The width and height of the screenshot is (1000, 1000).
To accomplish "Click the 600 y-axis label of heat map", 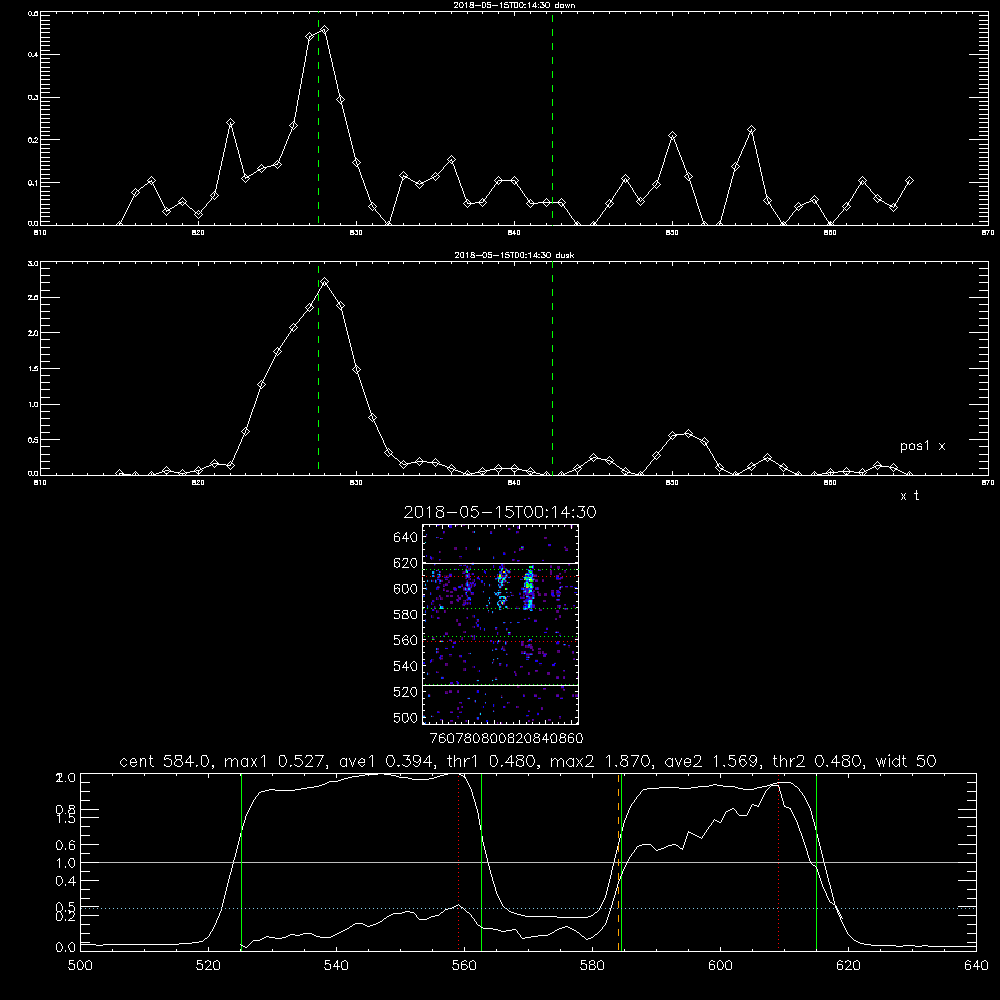I will (406, 589).
